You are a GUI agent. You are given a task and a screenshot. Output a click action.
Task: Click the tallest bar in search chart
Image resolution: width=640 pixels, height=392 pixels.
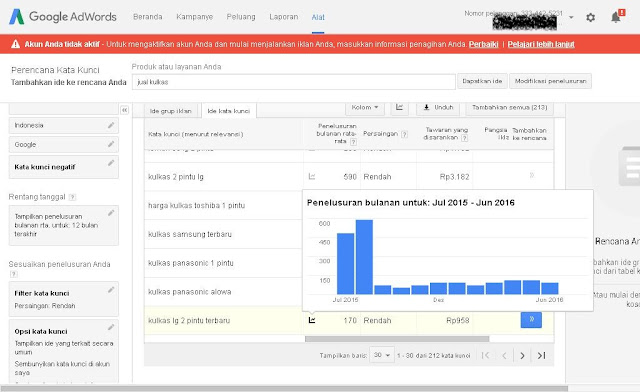[364, 257]
